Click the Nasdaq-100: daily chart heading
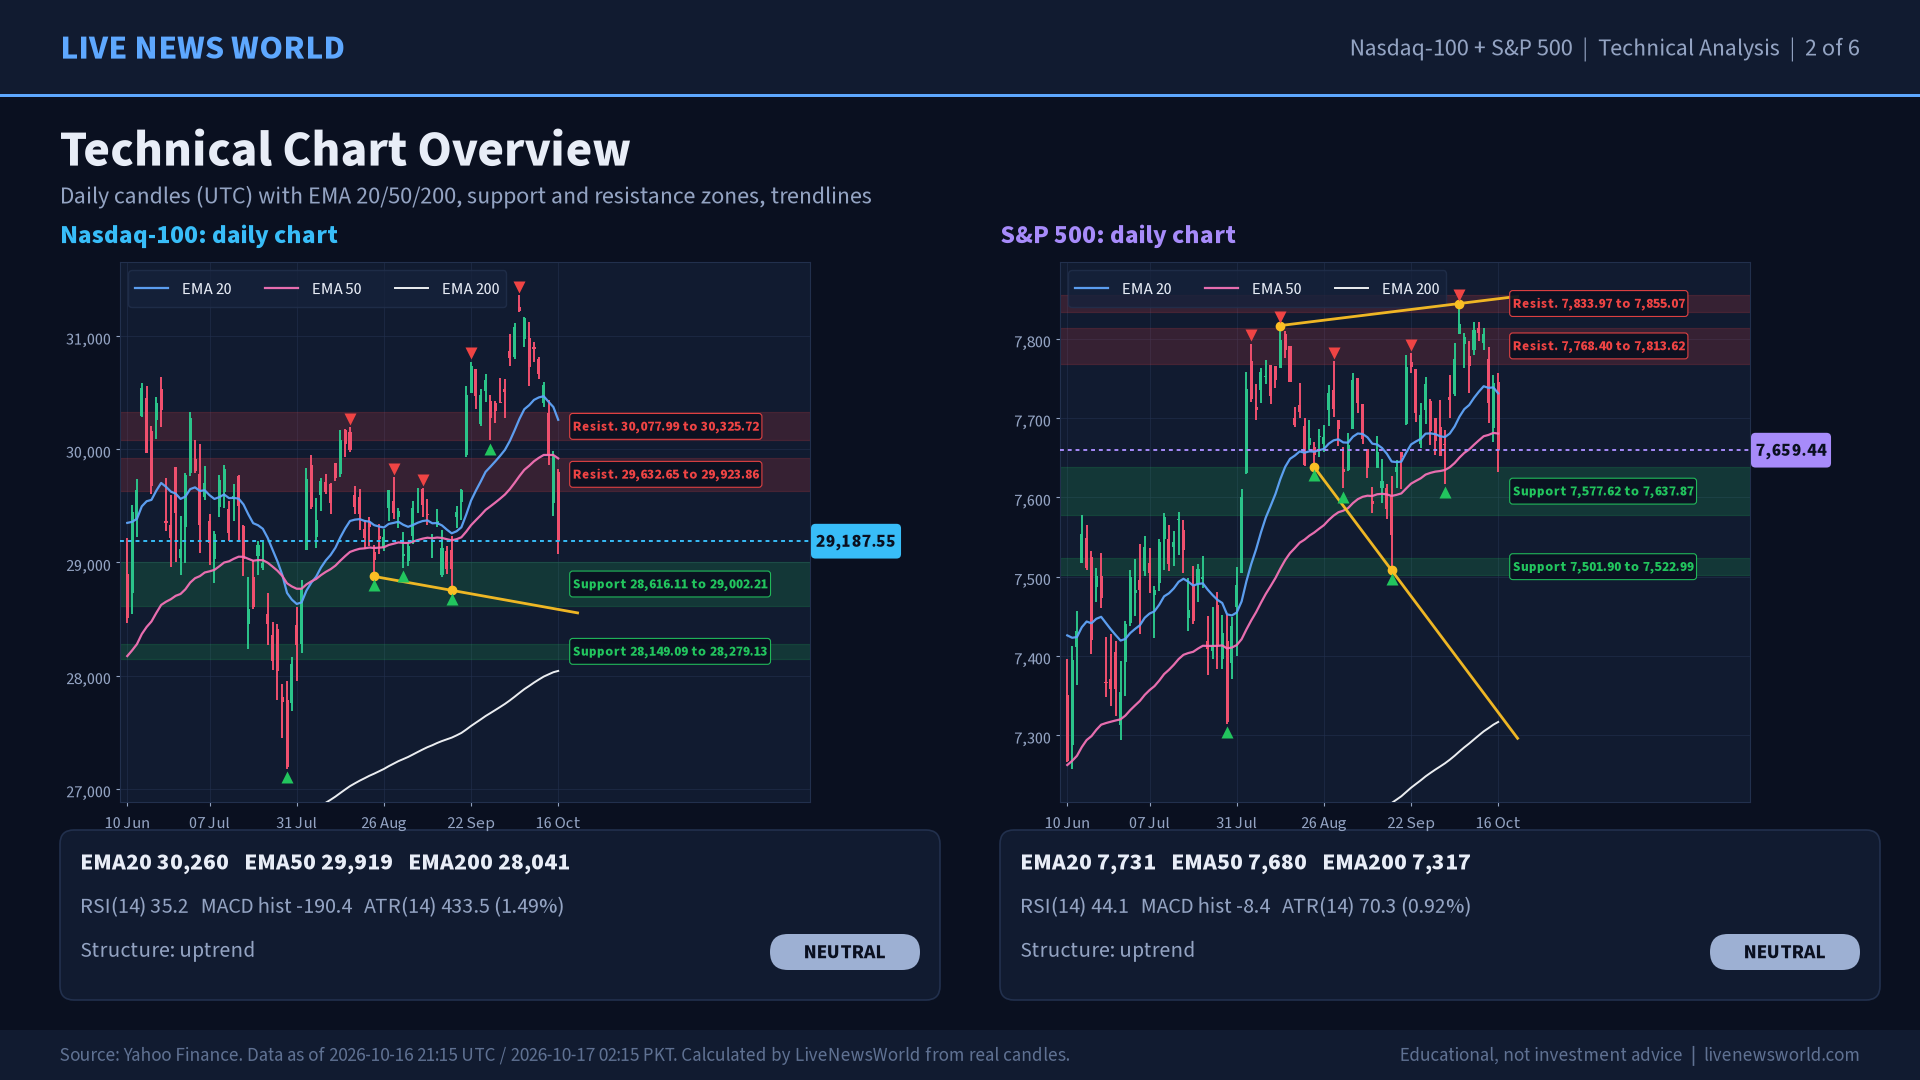This screenshot has height=1080, width=1920. click(199, 235)
